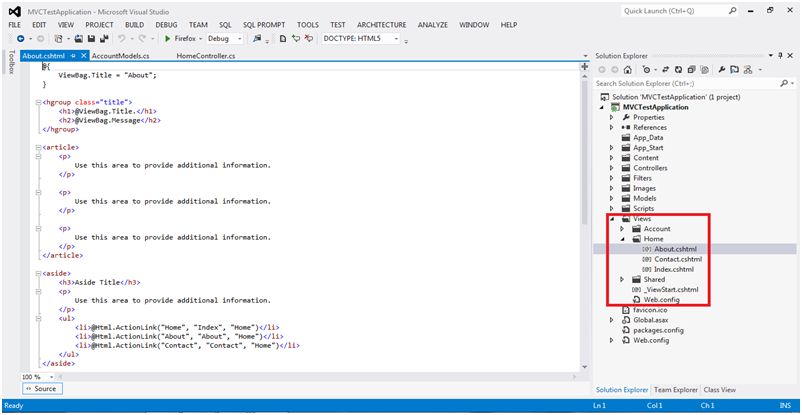Screen dimensions: 802x415
Task: Open the SQL PROMPT menu
Action: click(x=264, y=25)
